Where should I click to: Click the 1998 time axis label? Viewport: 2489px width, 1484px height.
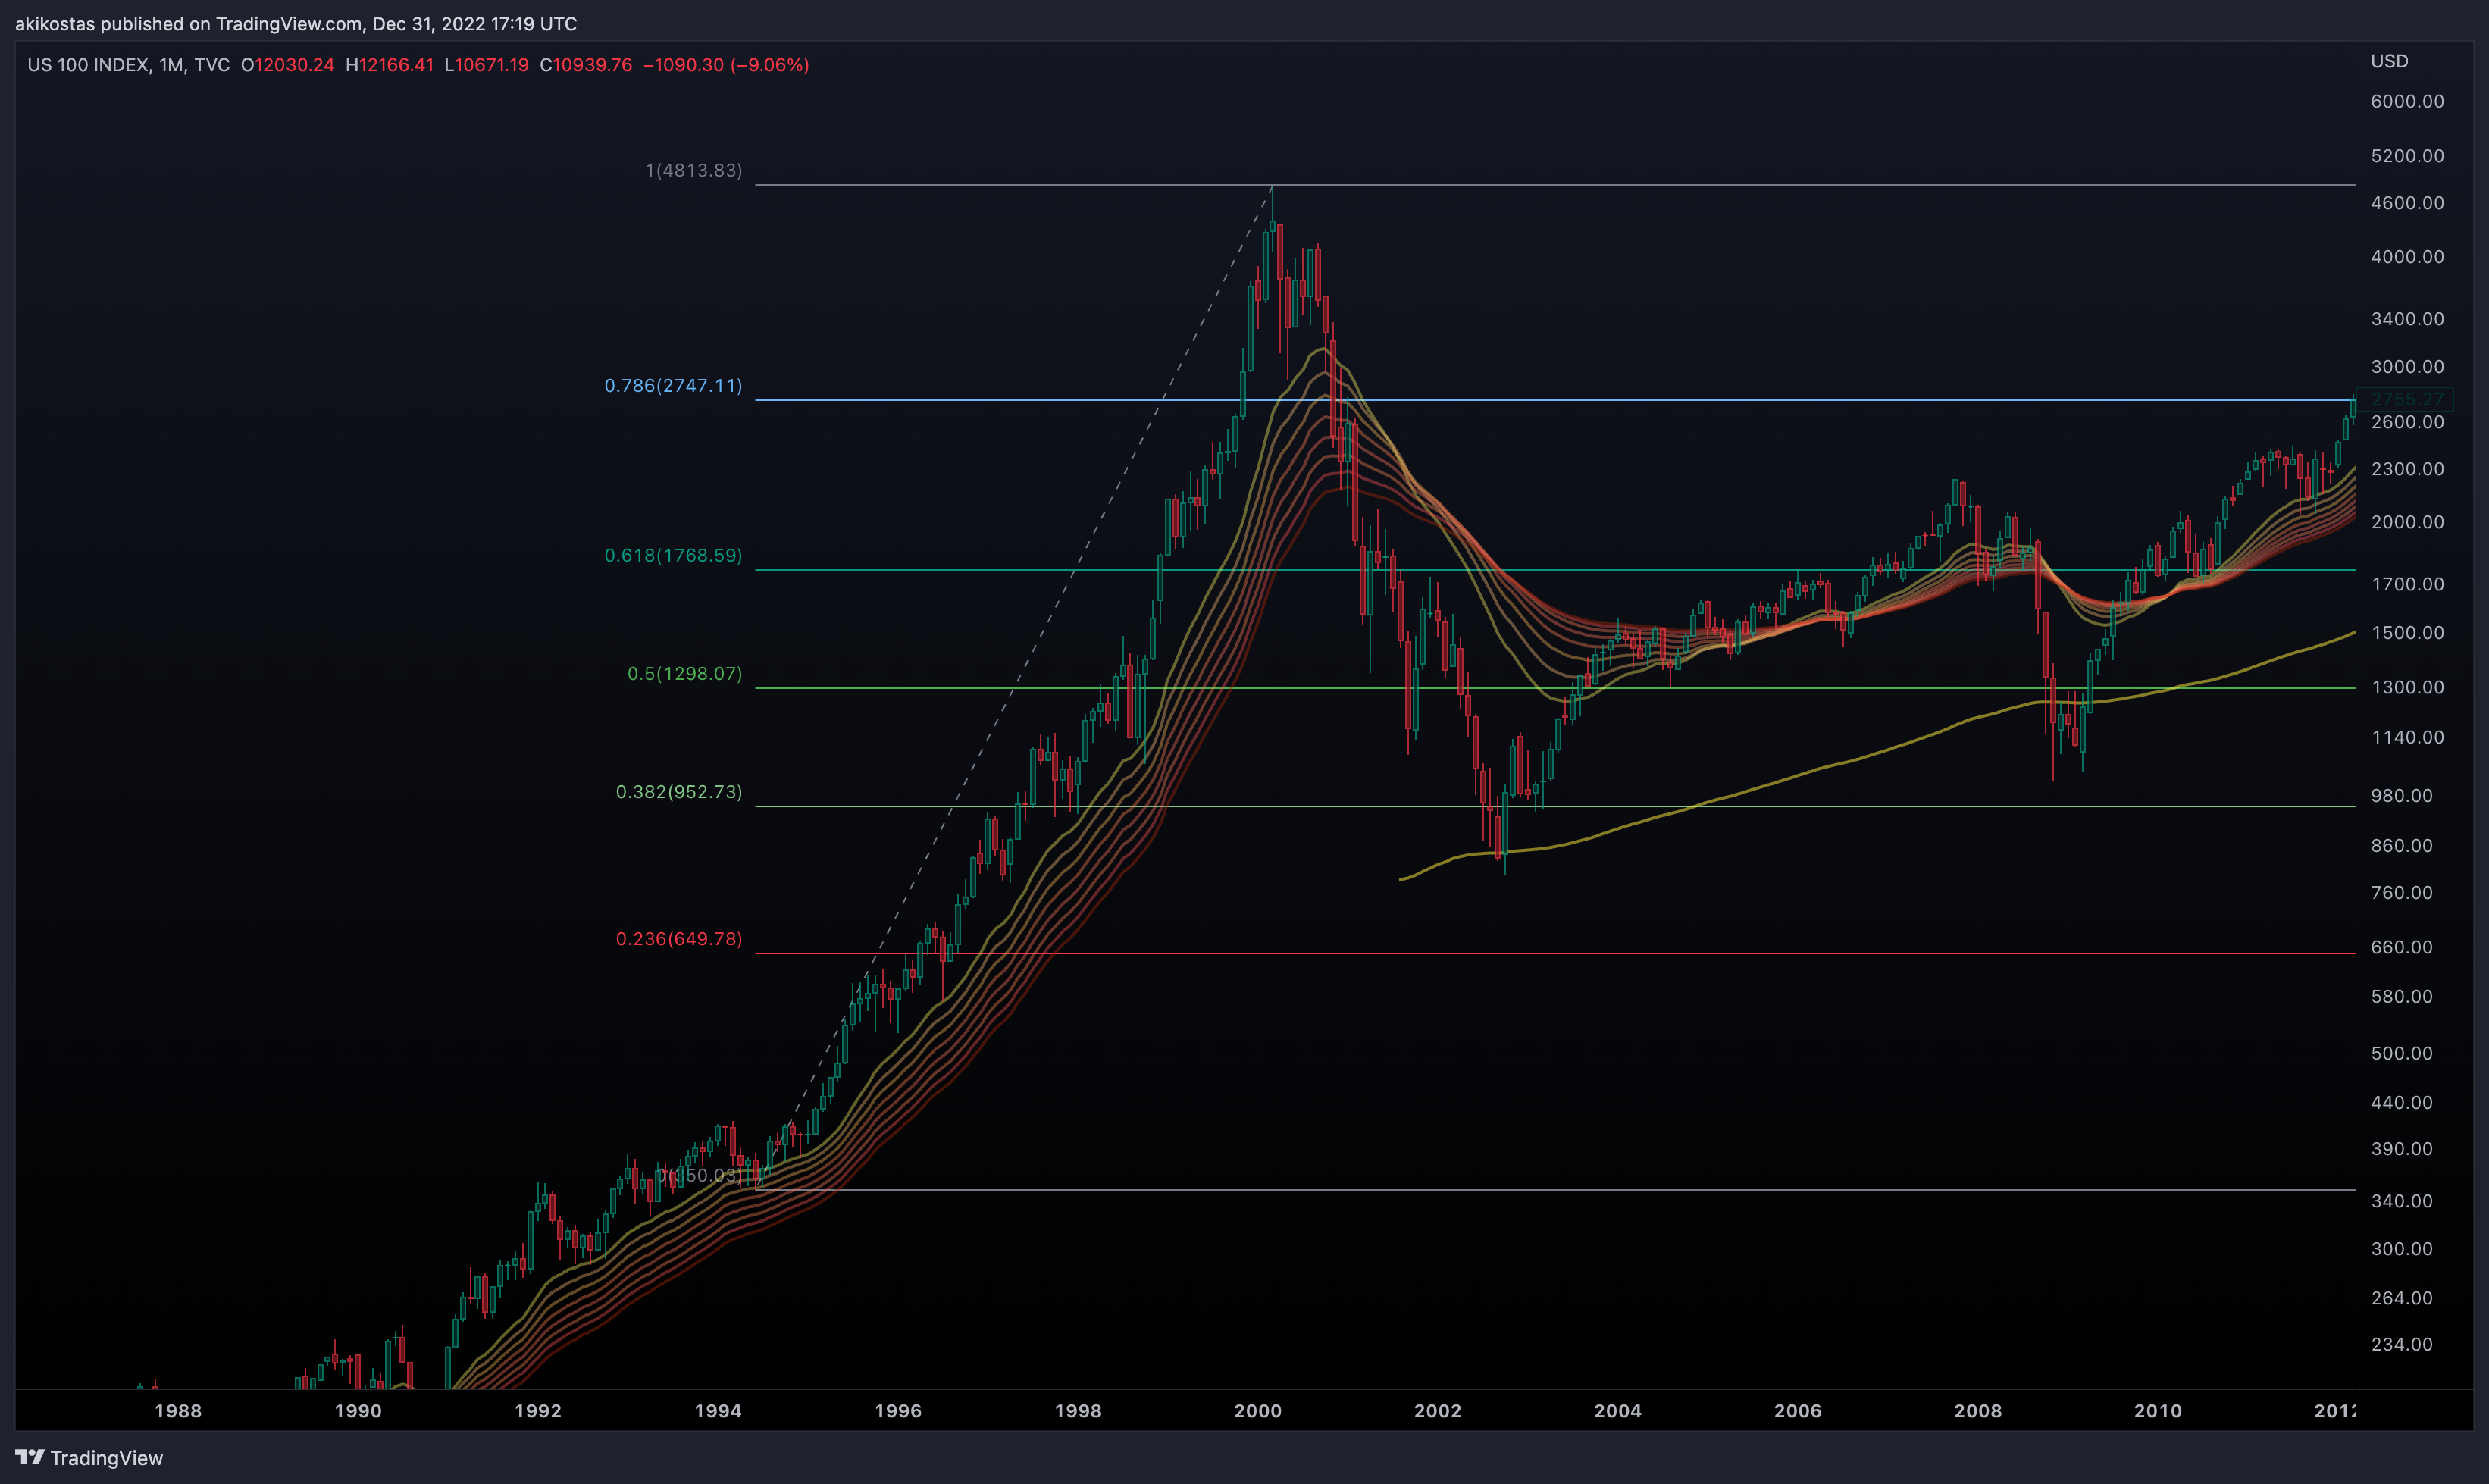(x=1078, y=1411)
